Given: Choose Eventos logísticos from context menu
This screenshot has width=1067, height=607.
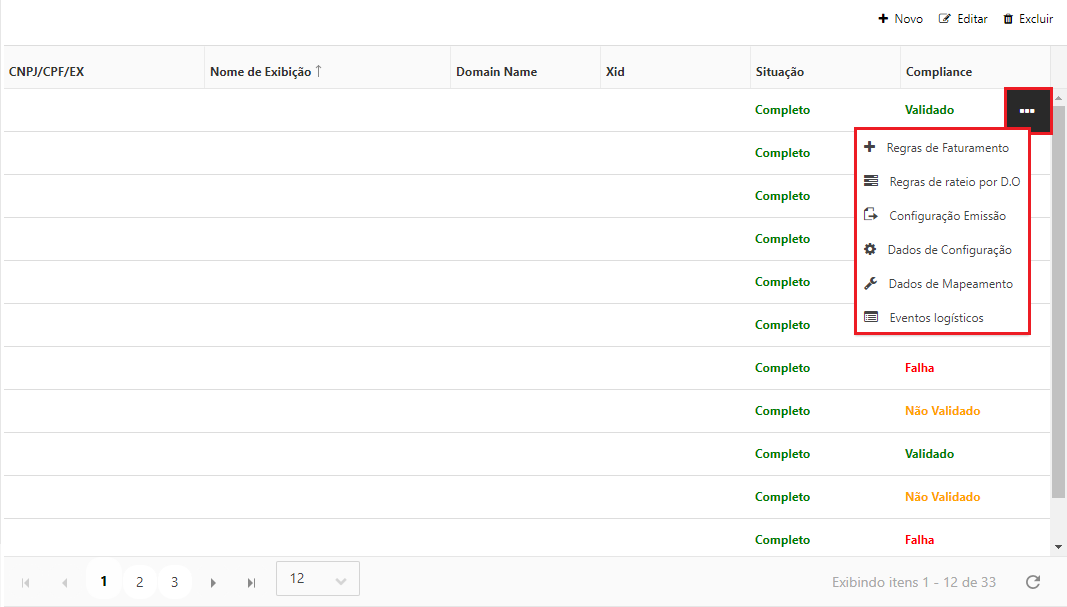Looking at the screenshot, I should (x=935, y=318).
